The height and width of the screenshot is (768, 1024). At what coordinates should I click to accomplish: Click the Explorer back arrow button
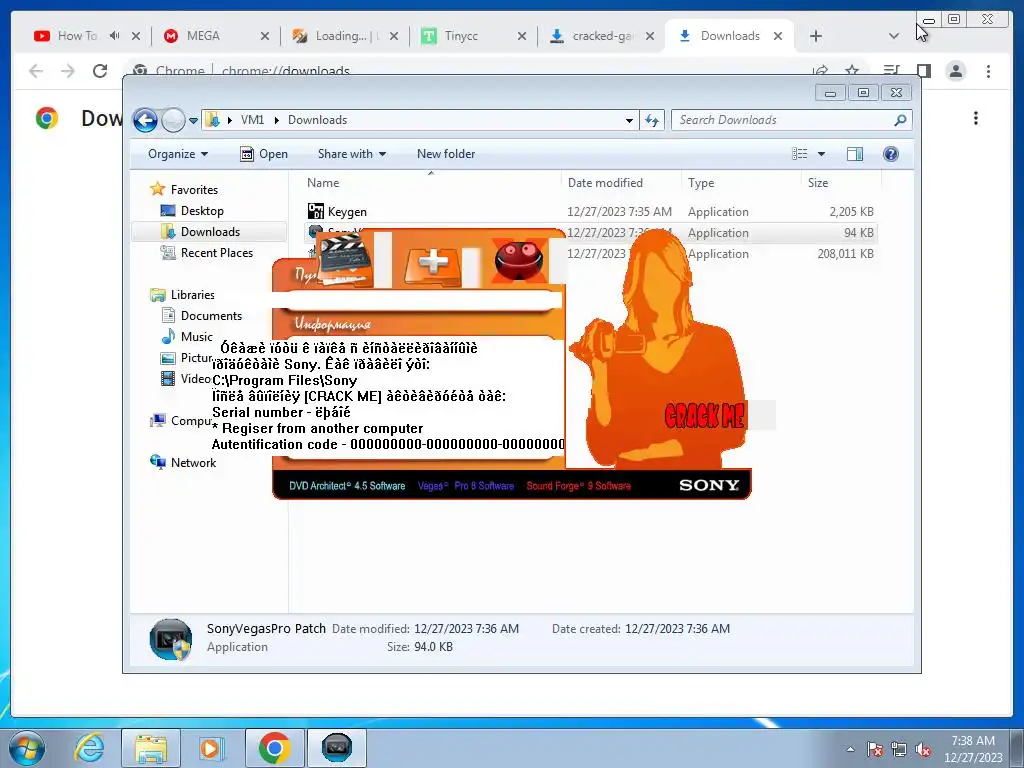(145, 120)
